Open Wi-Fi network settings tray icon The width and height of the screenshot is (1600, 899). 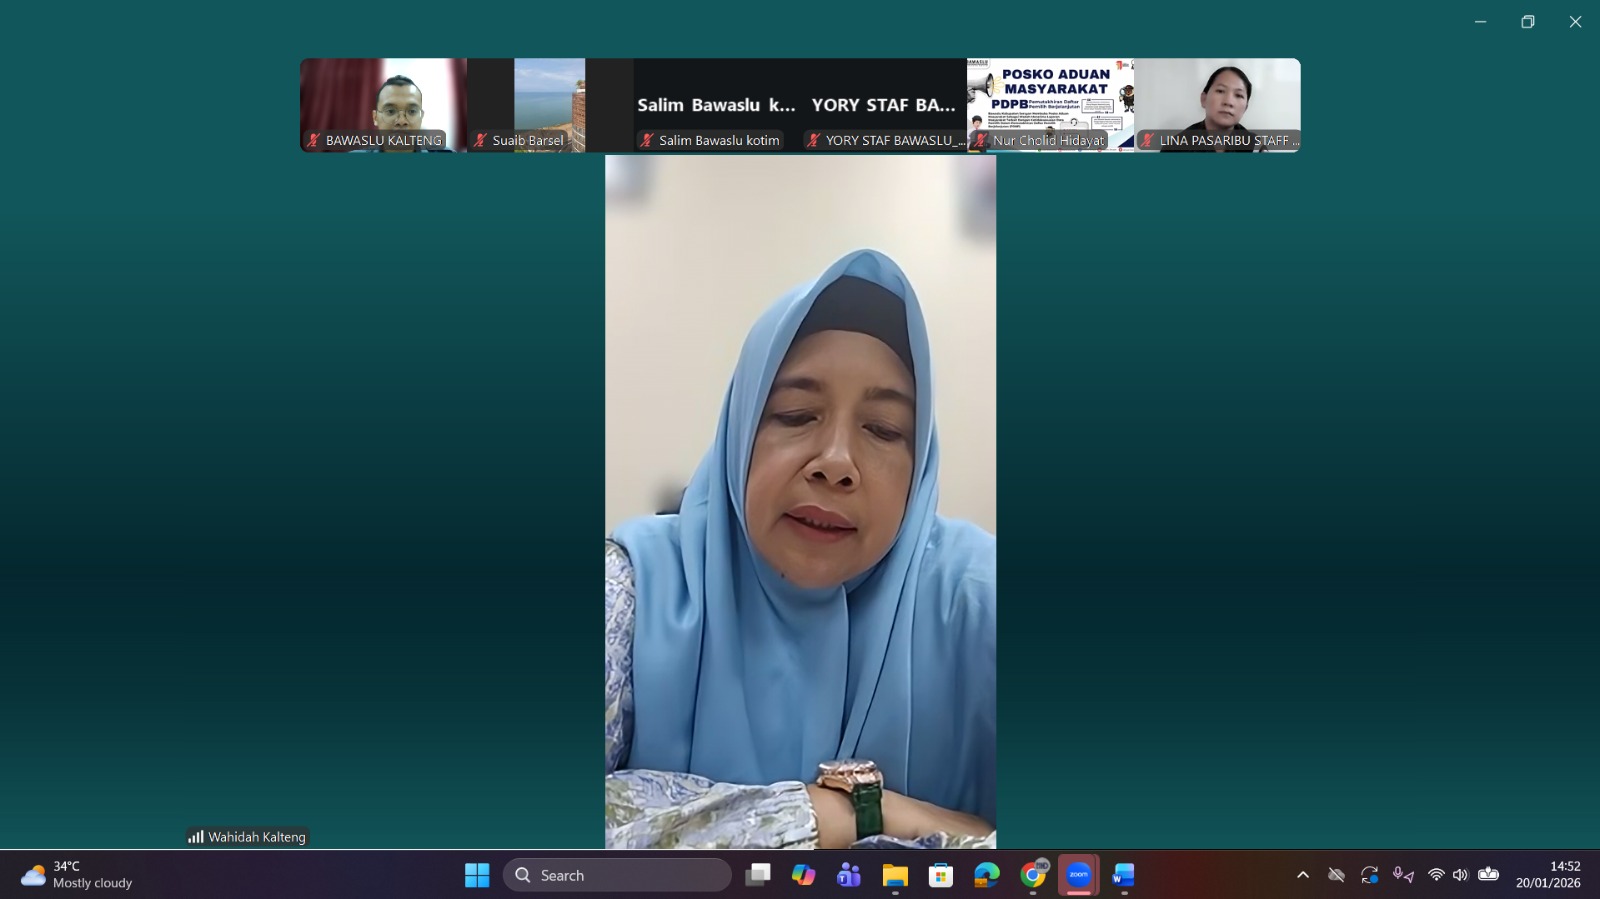(x=1436, y=875)
